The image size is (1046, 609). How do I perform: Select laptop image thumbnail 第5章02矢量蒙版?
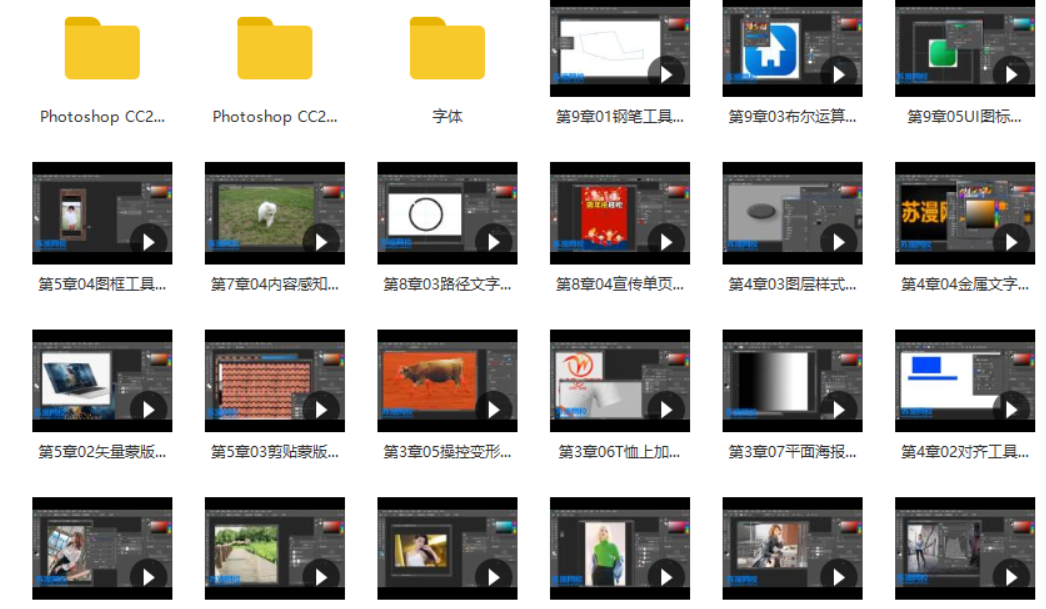coord(102,380)
